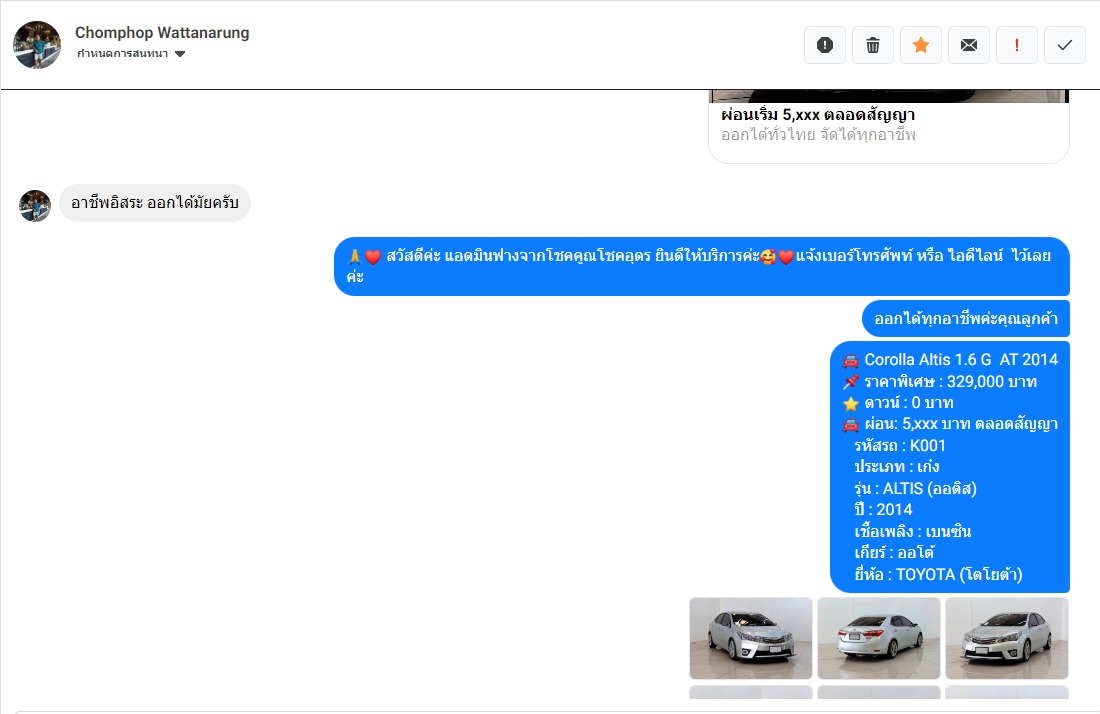Click ดาวน์ : 0 บาท line
The width and height of the screenshot is (1100, 714).
(898, 403)
